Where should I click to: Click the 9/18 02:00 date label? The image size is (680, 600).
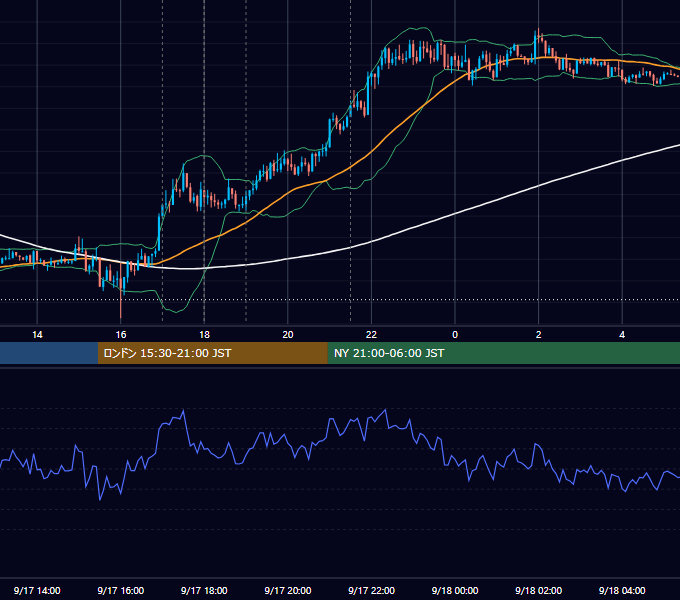pos(539,590)
